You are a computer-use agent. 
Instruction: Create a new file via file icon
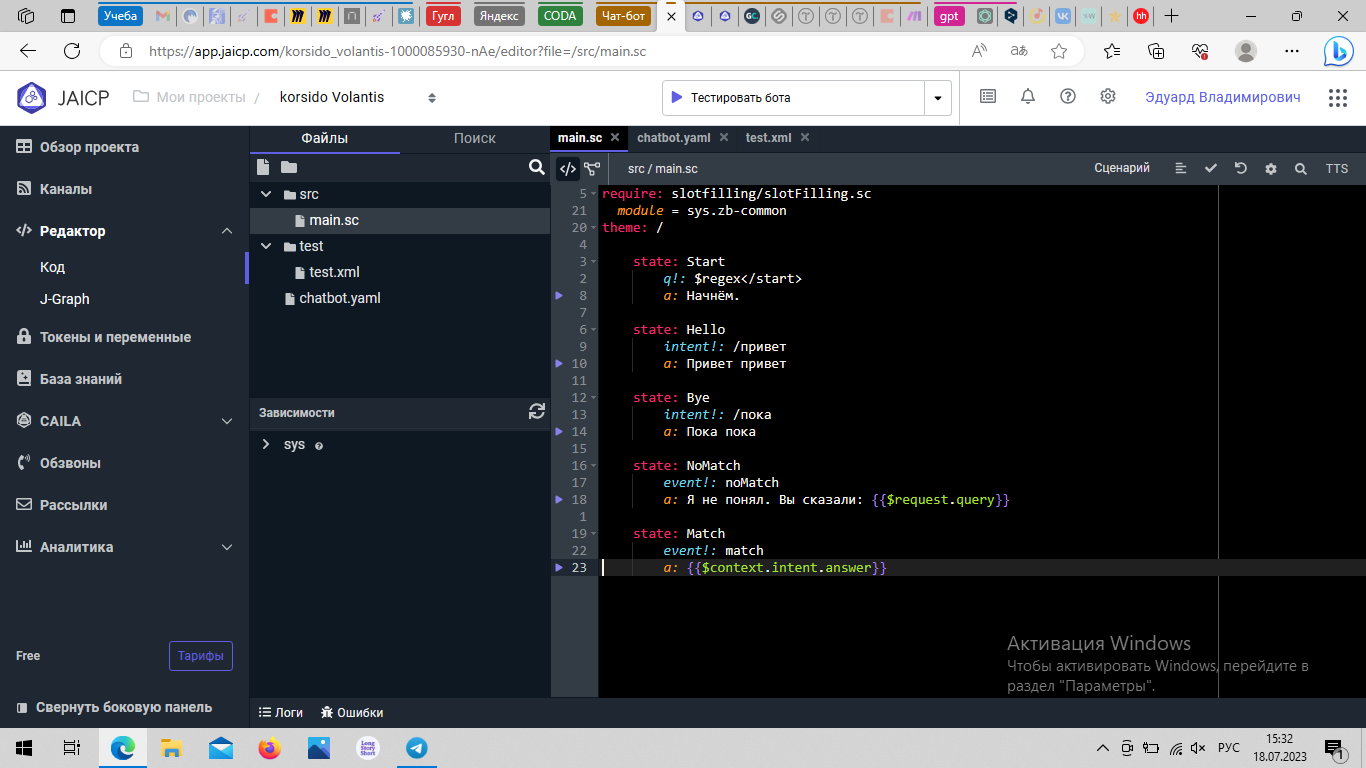point(263,167)
